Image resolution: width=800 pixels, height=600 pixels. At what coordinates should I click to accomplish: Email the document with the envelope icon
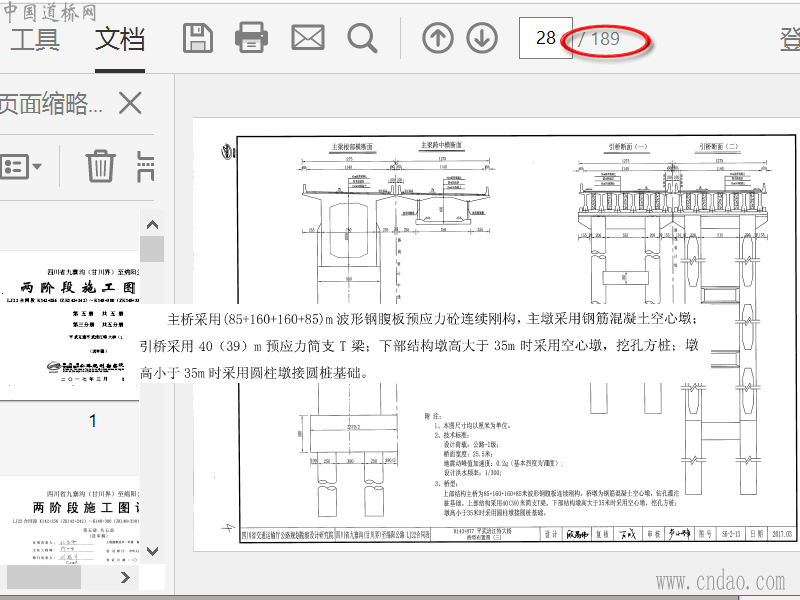pos(308,38)
